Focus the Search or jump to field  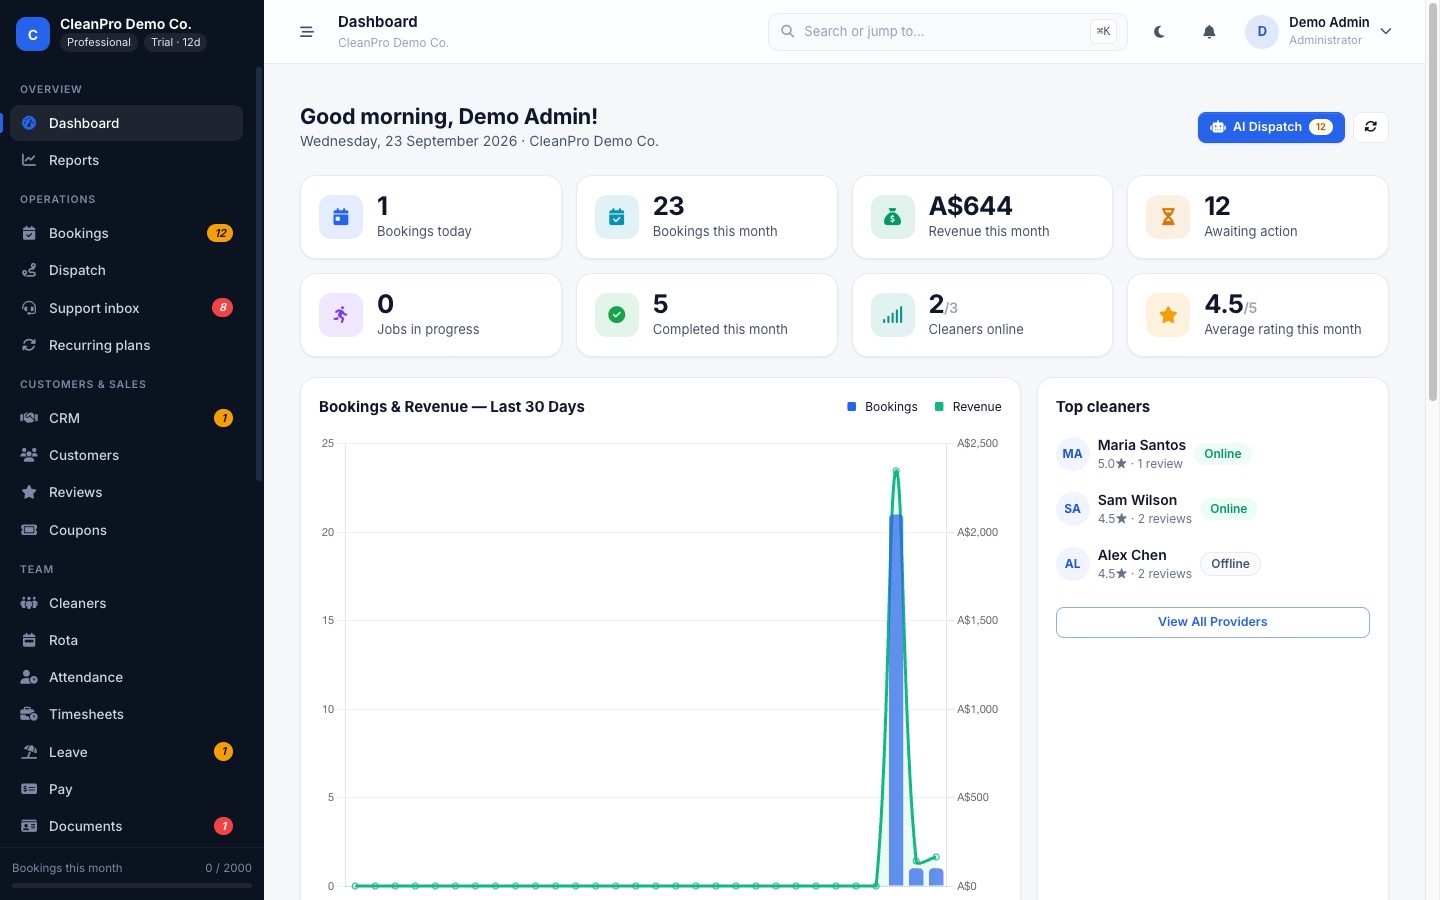click(x=948, y=32)
